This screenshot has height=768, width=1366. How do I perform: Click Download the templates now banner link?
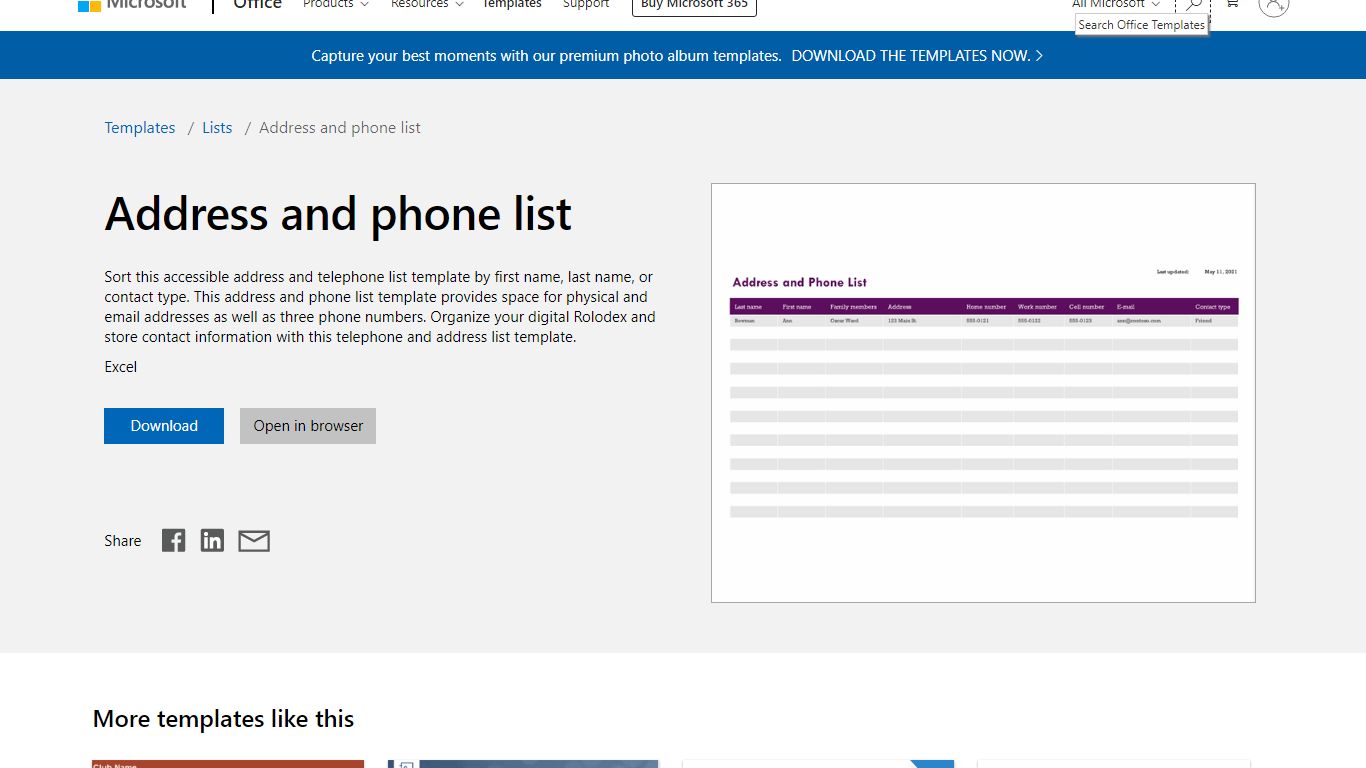[917, 56]
